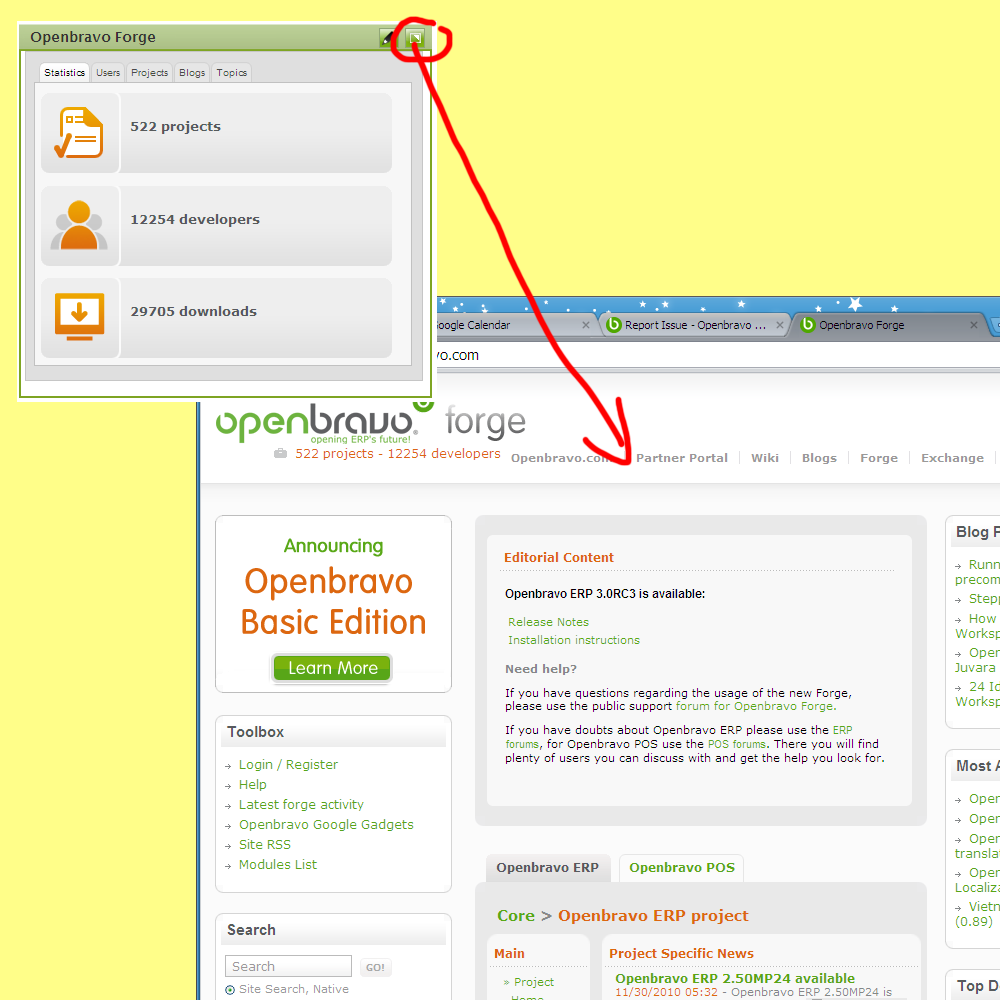Click the GO! search button

click(375, 967)
